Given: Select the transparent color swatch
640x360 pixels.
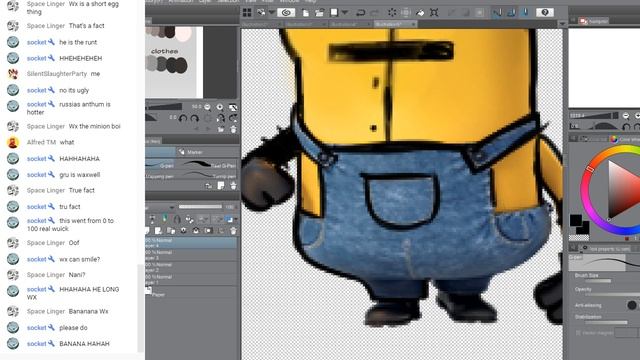Looking at the screenshot, I should point(579,238).
